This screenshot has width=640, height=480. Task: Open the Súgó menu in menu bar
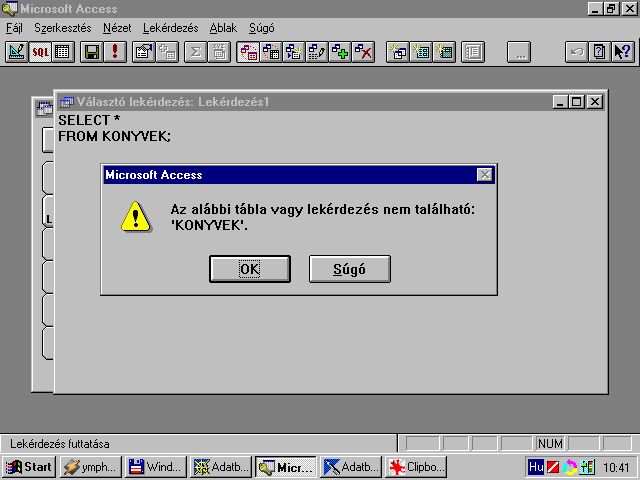pyautogui.click(x=262, y=28)
